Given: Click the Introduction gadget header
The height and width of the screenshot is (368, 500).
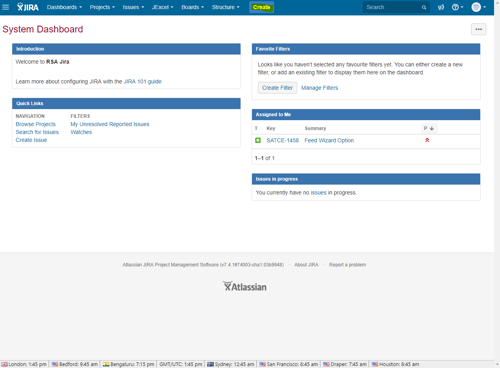Looking at the screenshot, I should 126,49.
